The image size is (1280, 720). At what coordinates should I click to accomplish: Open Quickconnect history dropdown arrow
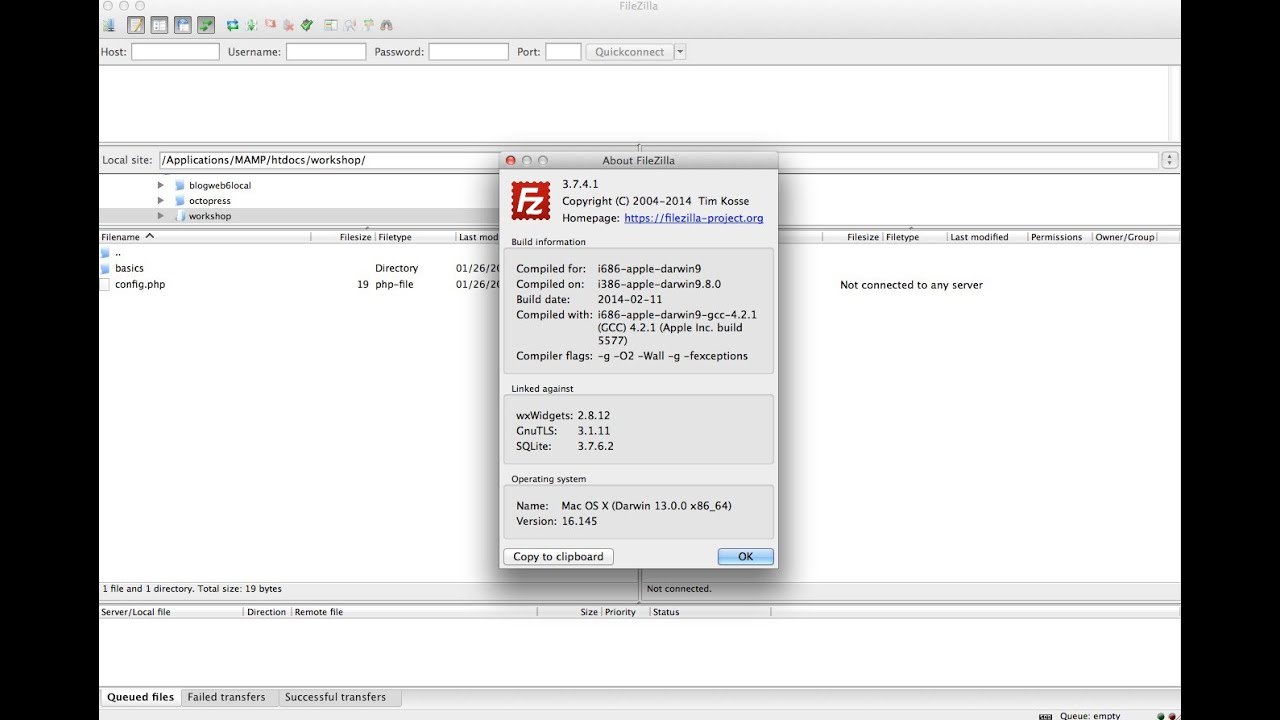tap(680, 52)
